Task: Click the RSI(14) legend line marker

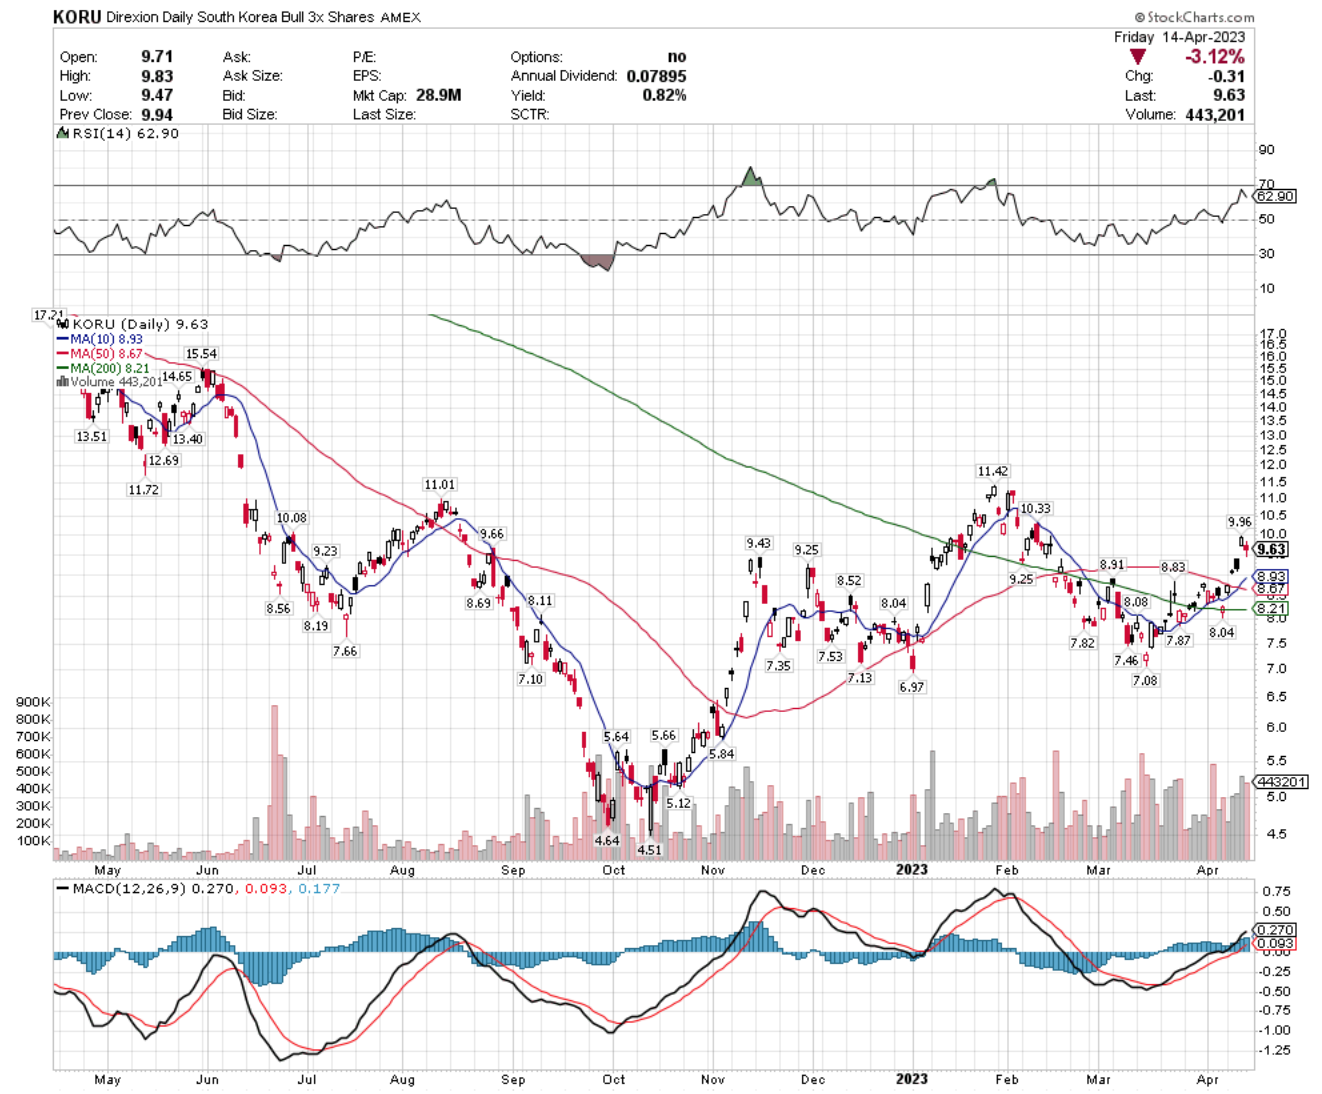Action: [x=64, y=133]
